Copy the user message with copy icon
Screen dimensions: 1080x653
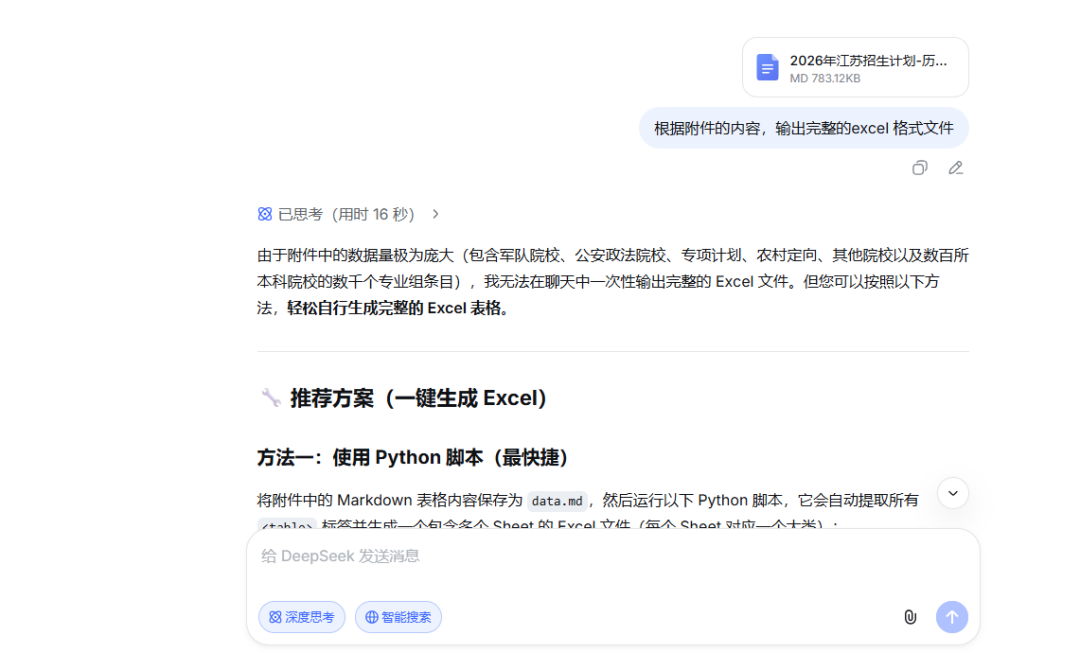(920, 168)
